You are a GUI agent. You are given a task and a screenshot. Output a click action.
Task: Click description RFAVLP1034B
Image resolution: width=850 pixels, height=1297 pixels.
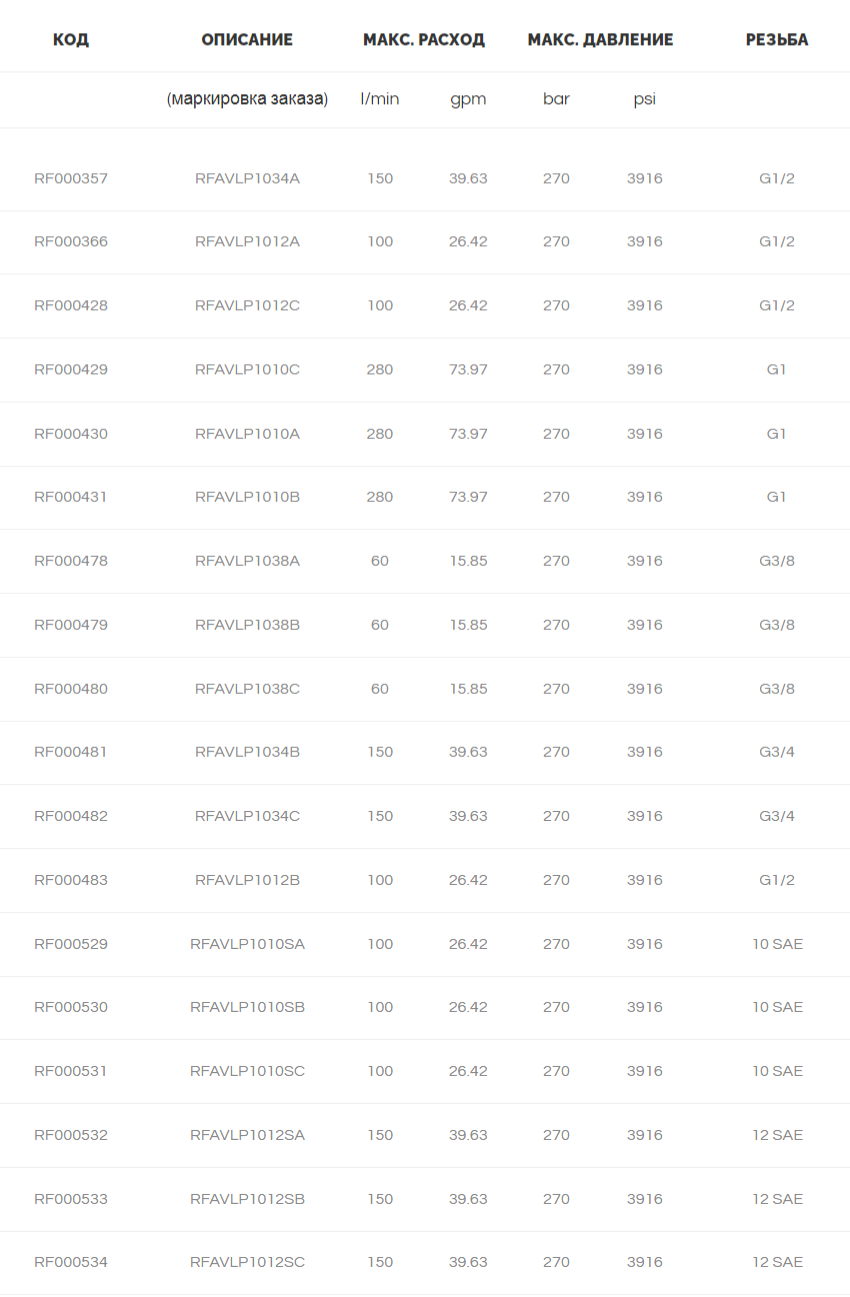[x=247, y=752]
